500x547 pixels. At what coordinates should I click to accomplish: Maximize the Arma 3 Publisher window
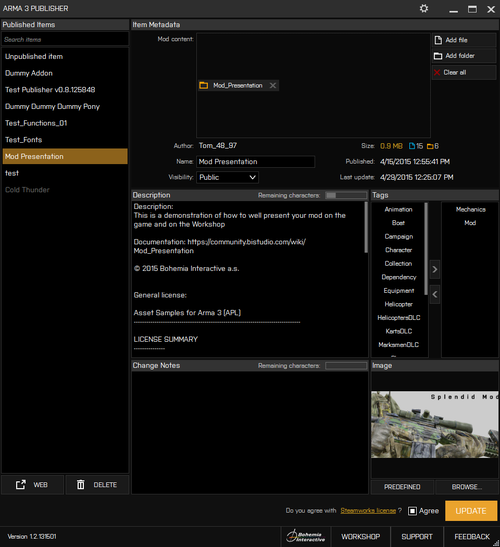coord(472,9)
